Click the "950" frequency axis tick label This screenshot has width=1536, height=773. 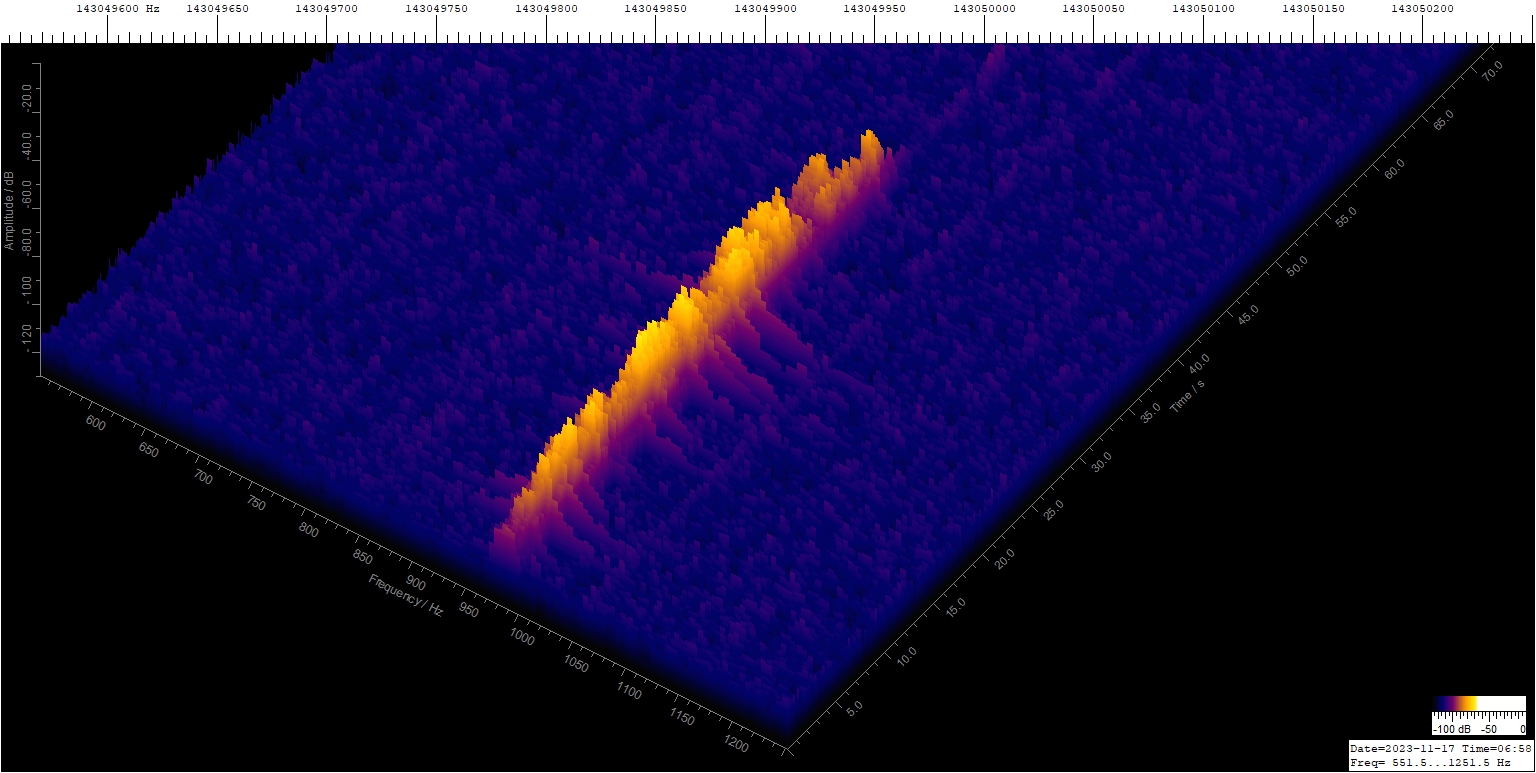point(468,610)
